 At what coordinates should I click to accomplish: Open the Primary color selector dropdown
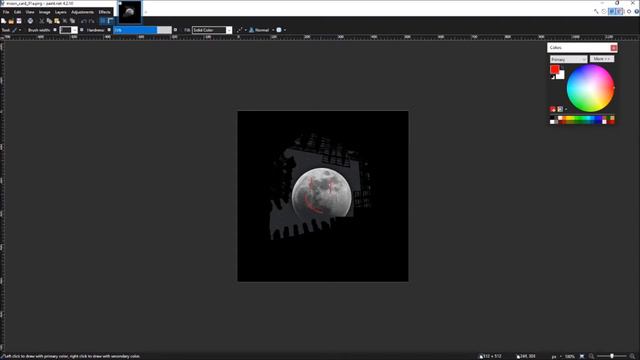[x=569, y=59]
